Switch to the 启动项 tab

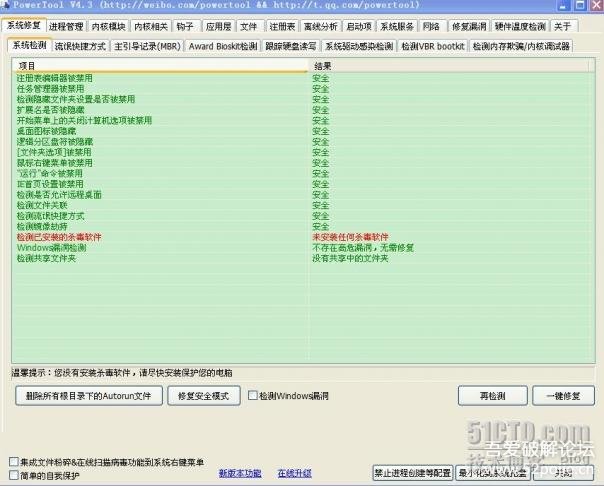359,26
